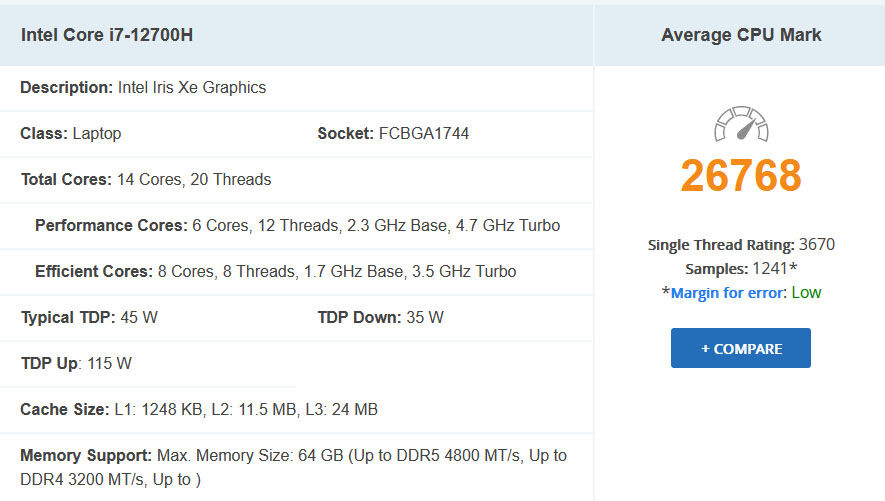
Task: Open the Margin for error link
Action: click(x=728, y=293)
